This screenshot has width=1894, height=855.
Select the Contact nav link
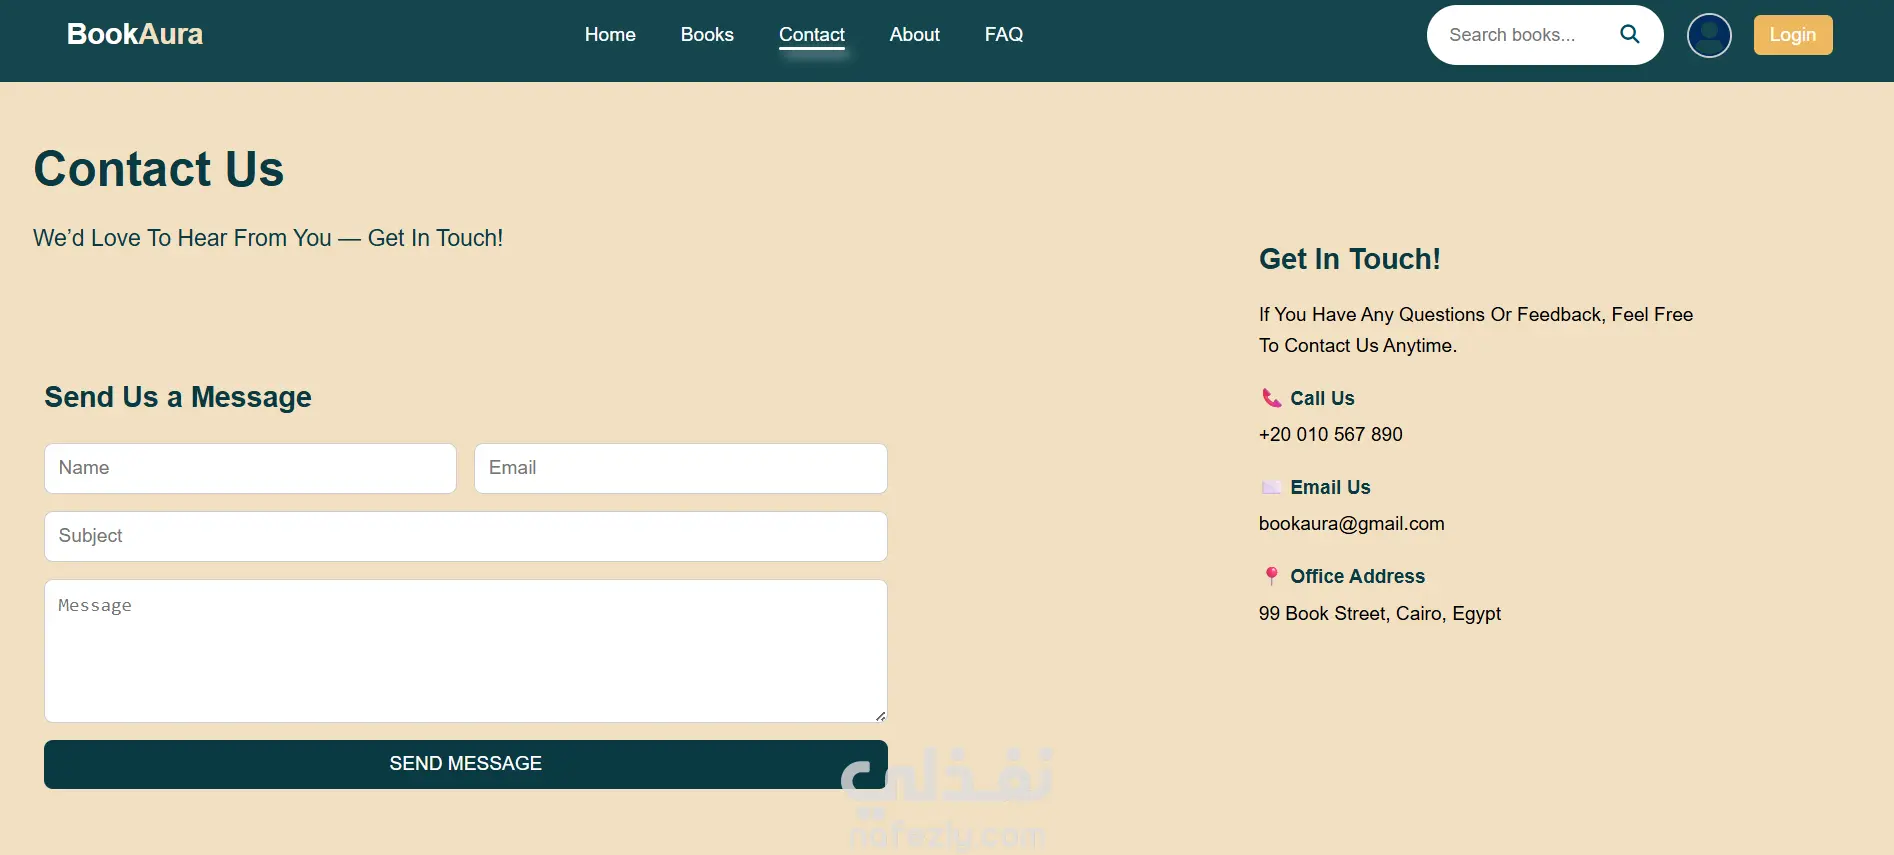tap(812, 35)
